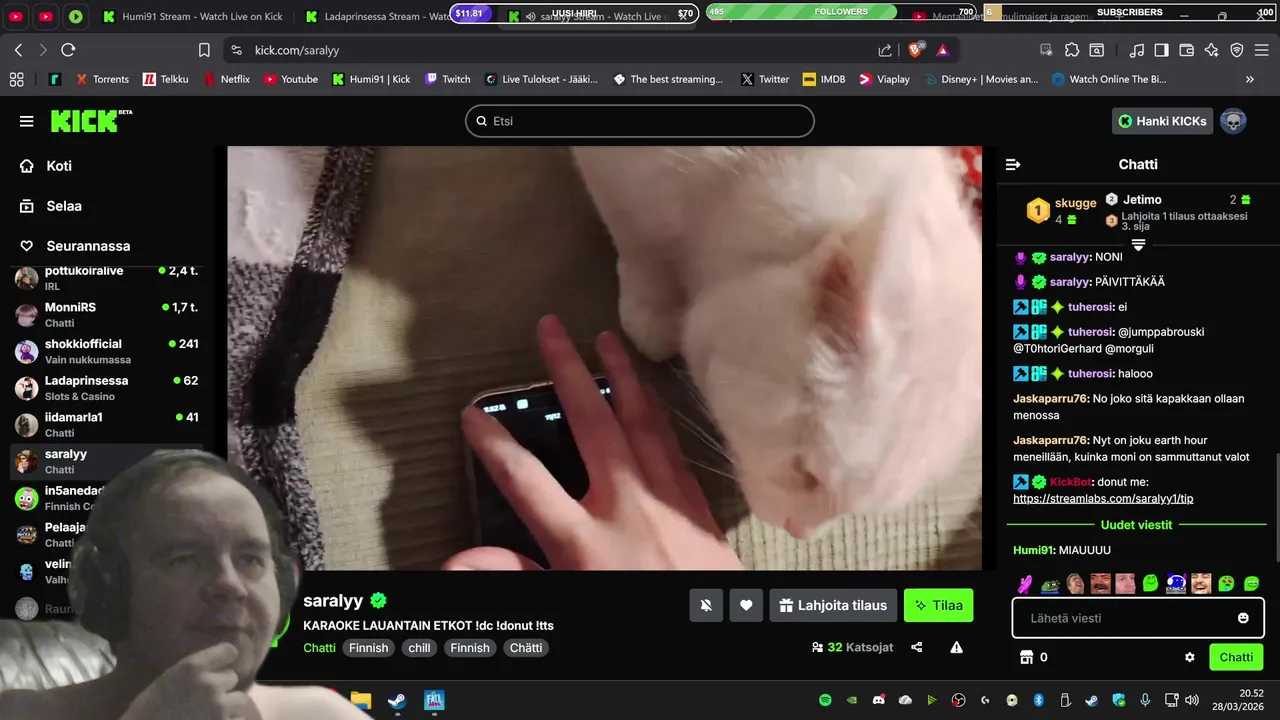
Task: Go back to the previous page
Action: tap(18, 50)
